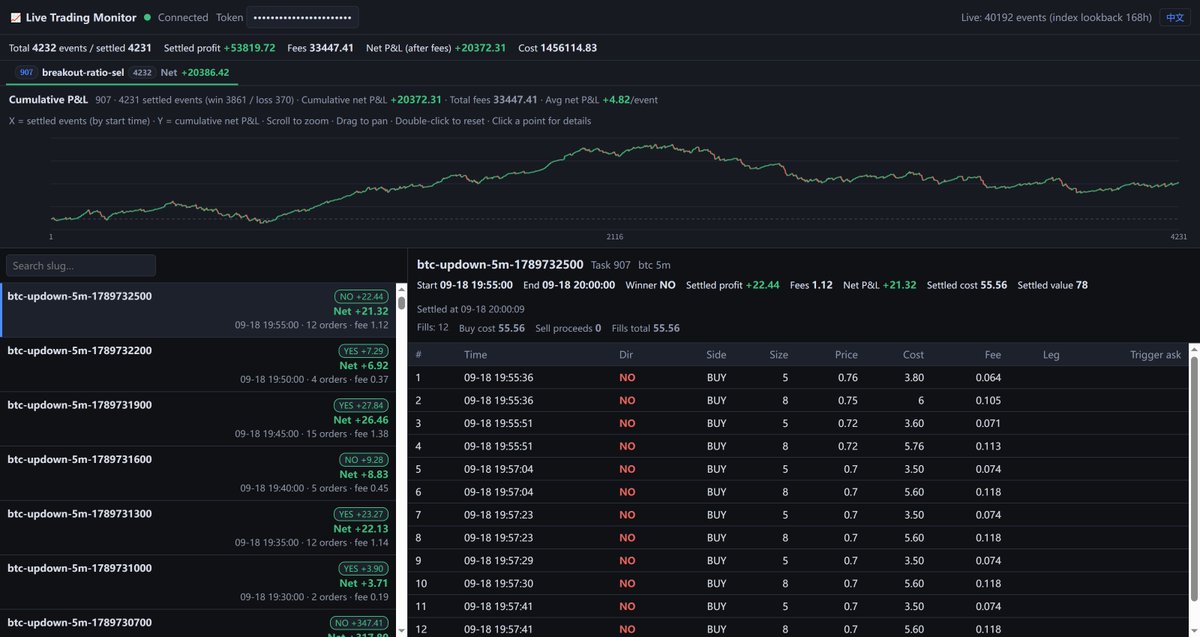This screenshot has width=1200, height=637.
Task: Select event btc-updown-5m-1789731000 in the list
Action: 198,582
